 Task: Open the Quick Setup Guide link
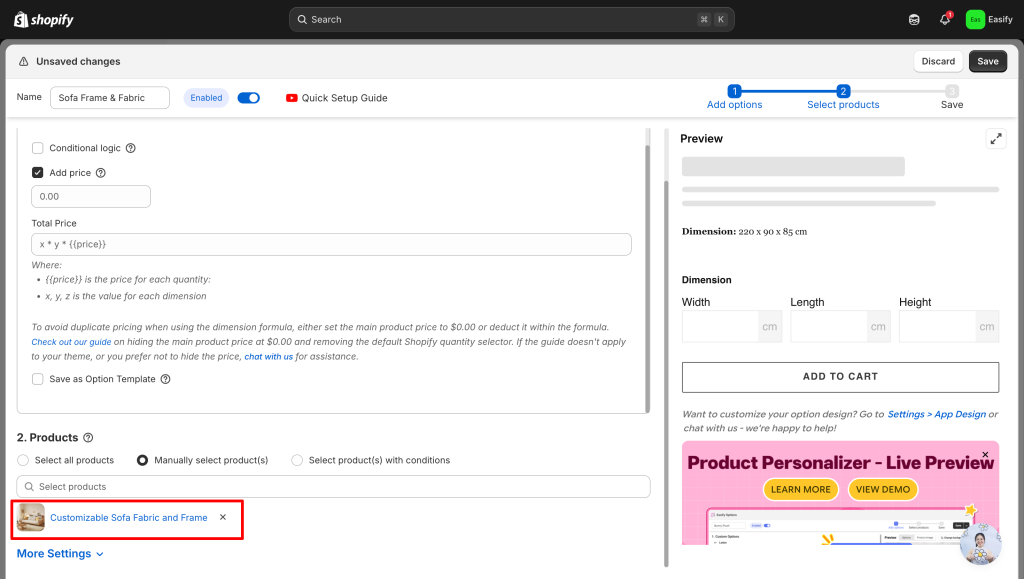tap(337, 98)
